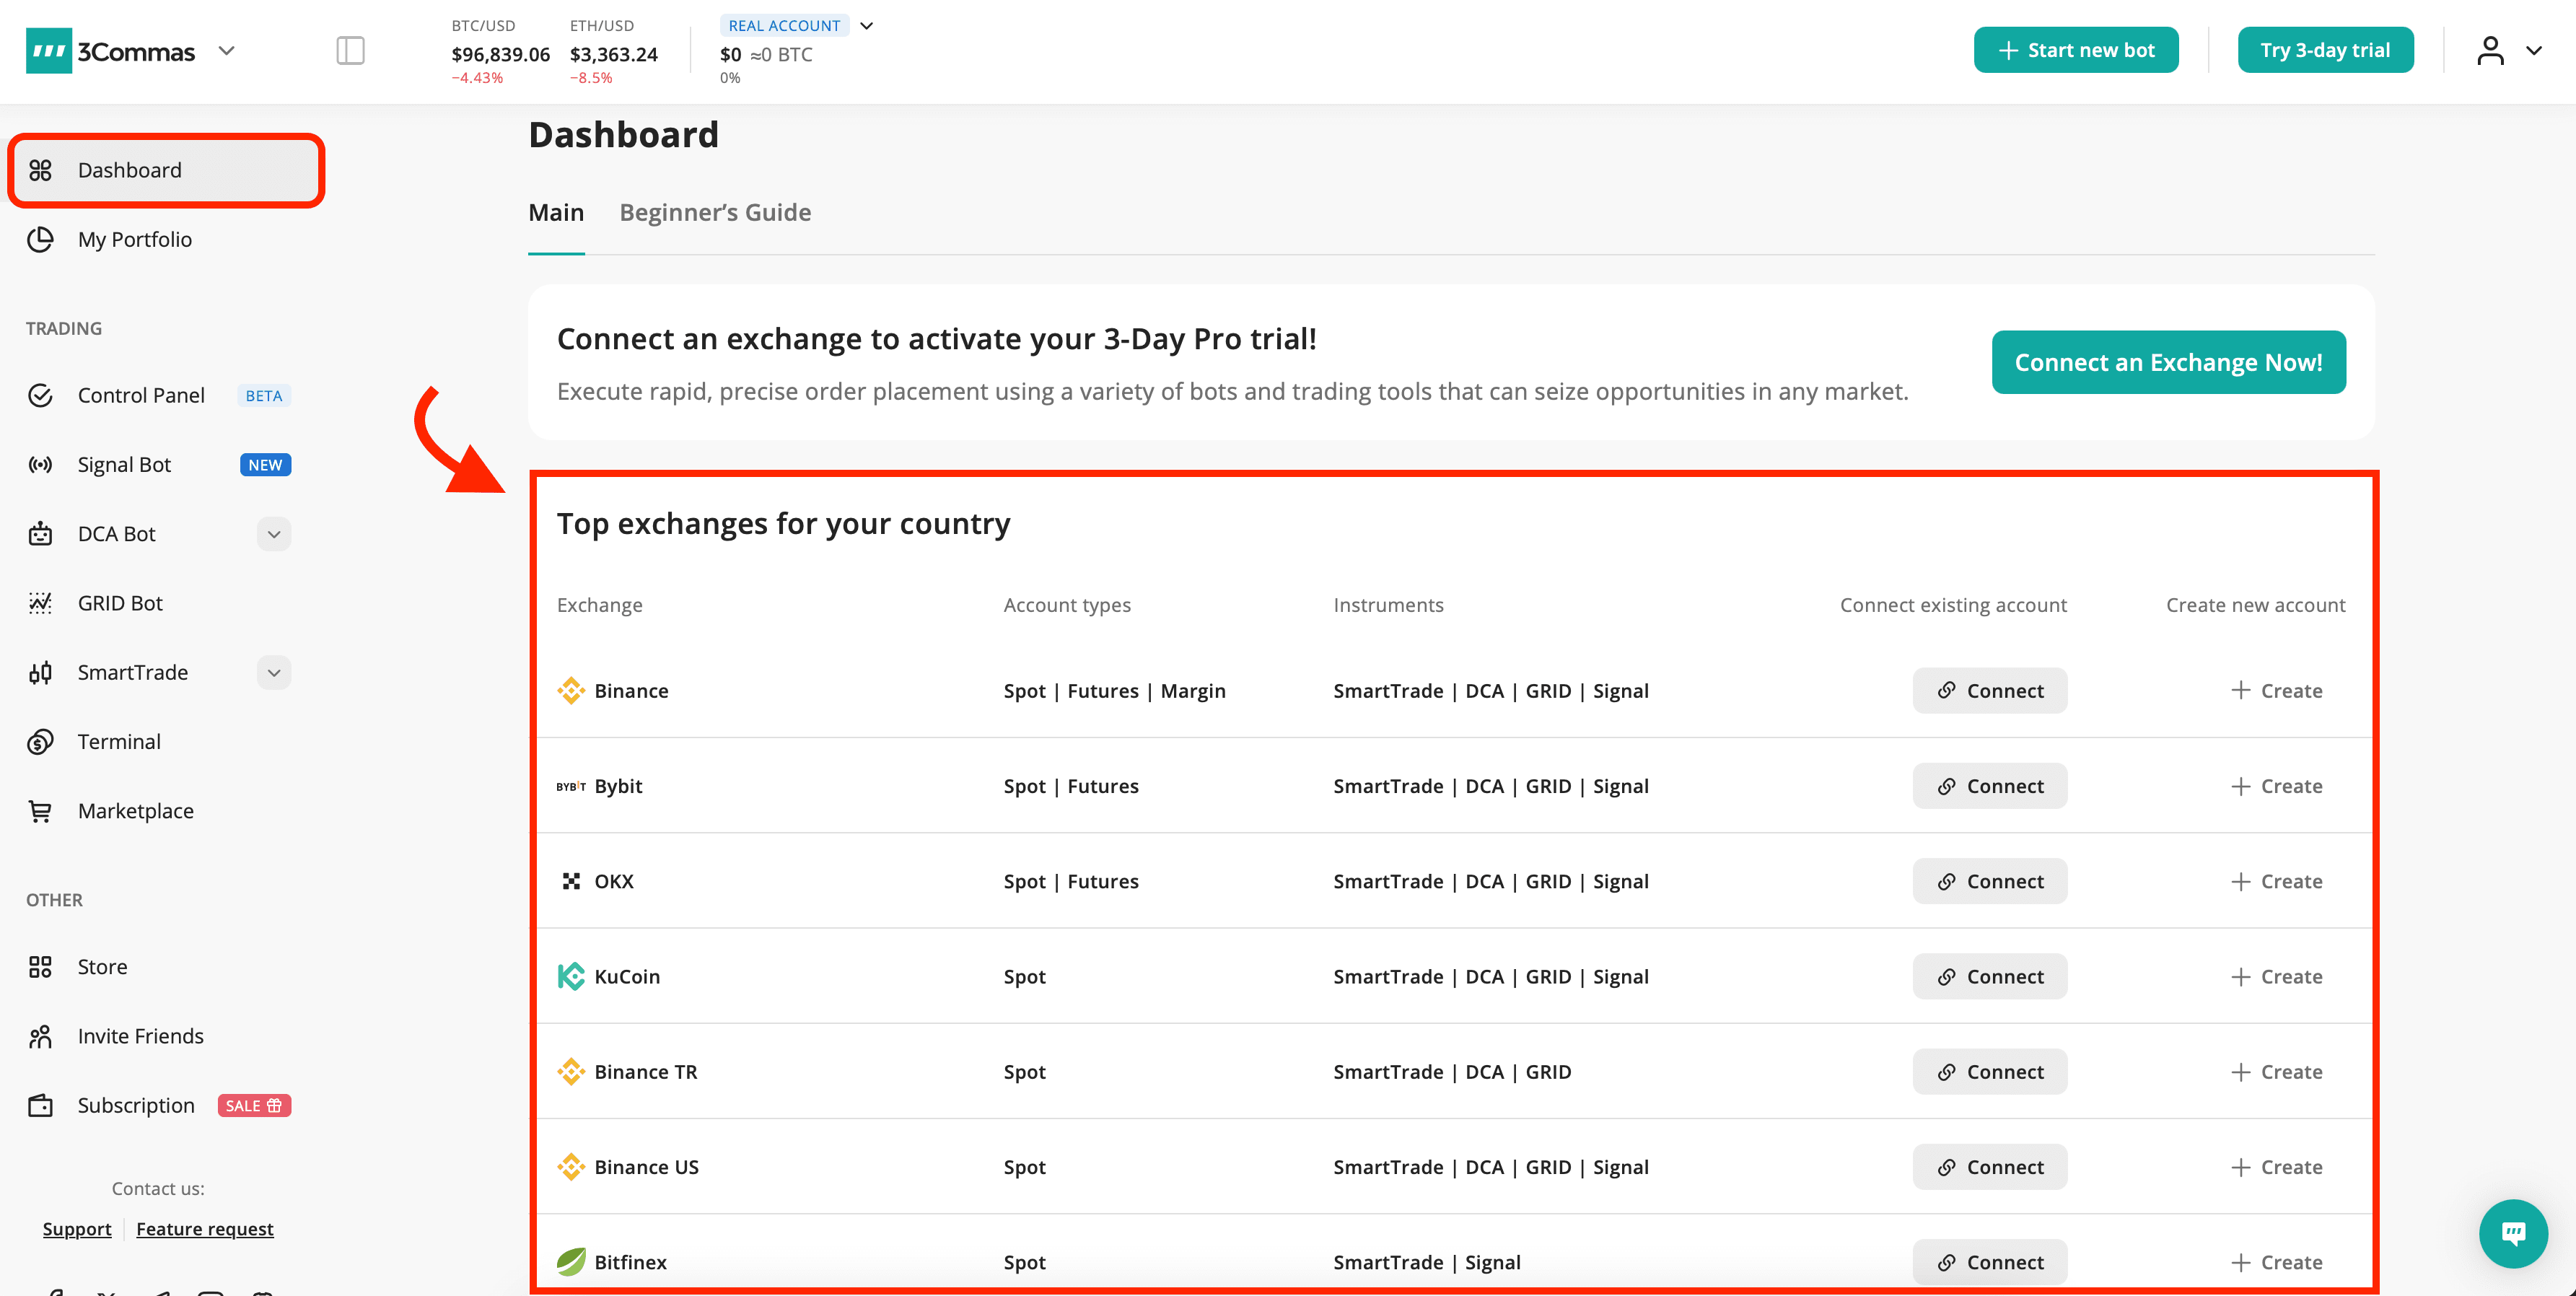Open the Marketplace cart item

click(x=135, y=811)
